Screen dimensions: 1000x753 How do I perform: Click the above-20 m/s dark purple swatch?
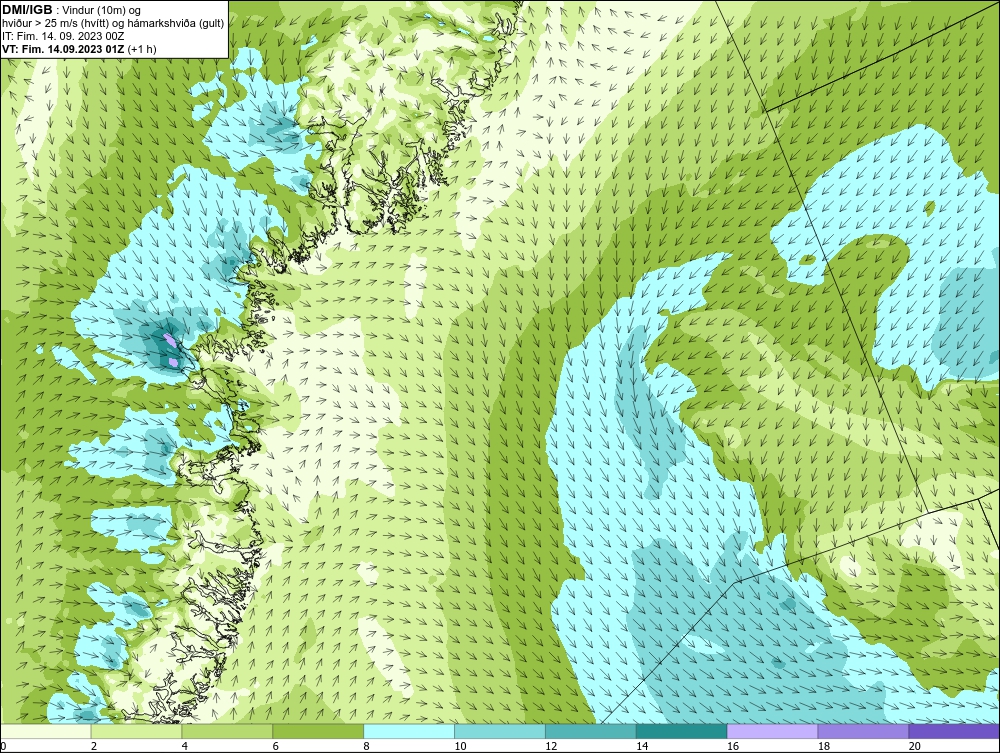[x=954, y=731]
